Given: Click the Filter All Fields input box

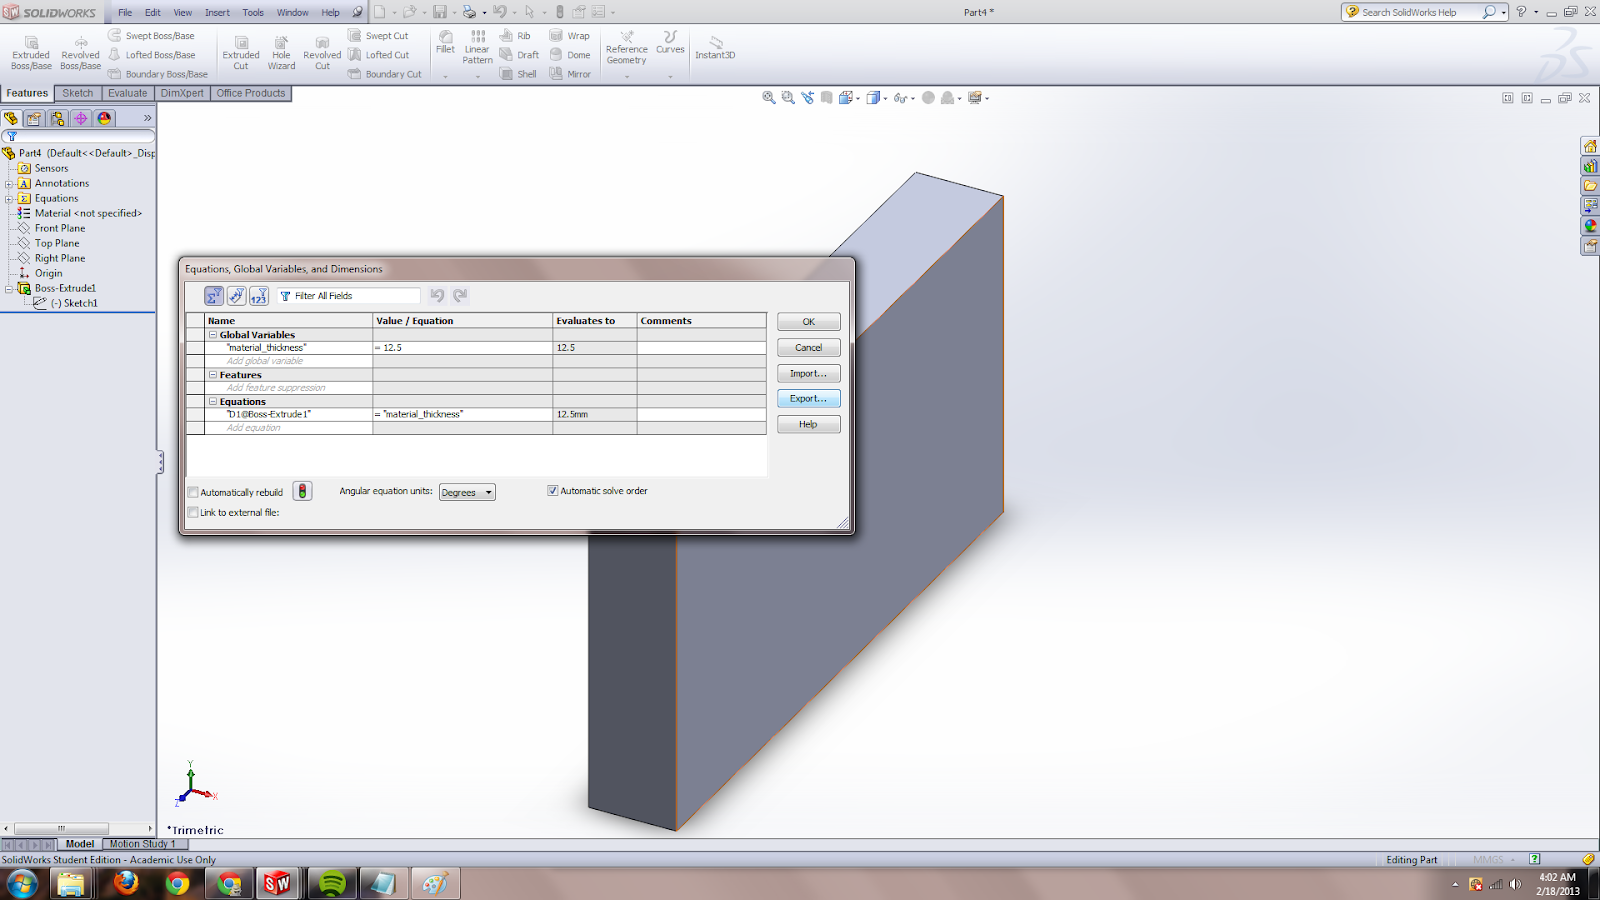Looking at the screenshot, I should (349, 296).
